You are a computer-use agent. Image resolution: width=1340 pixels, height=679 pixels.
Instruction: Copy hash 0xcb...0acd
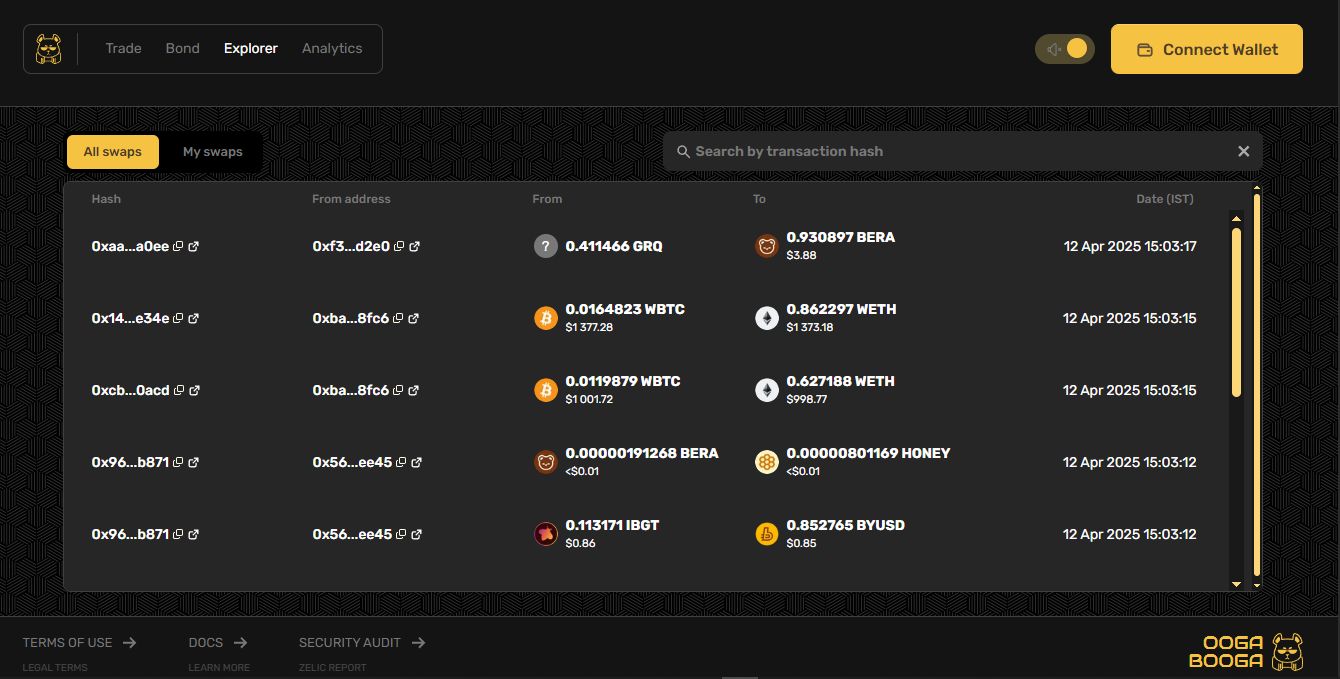(x=179, y=391)
